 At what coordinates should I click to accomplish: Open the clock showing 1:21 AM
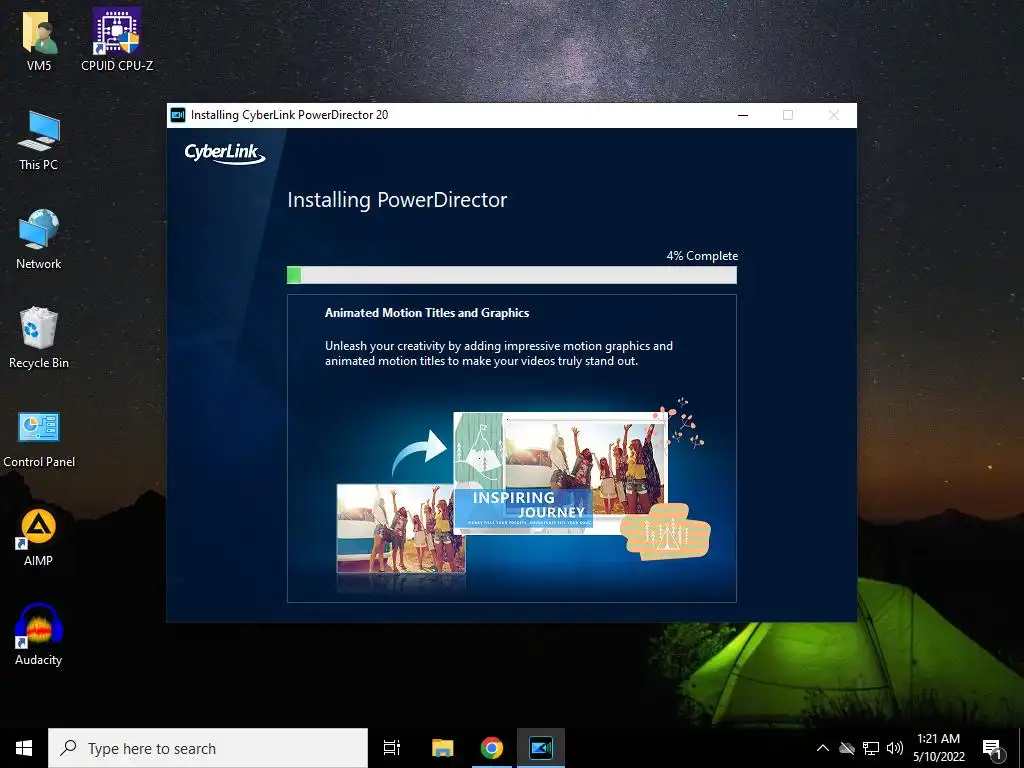[938, 748]
